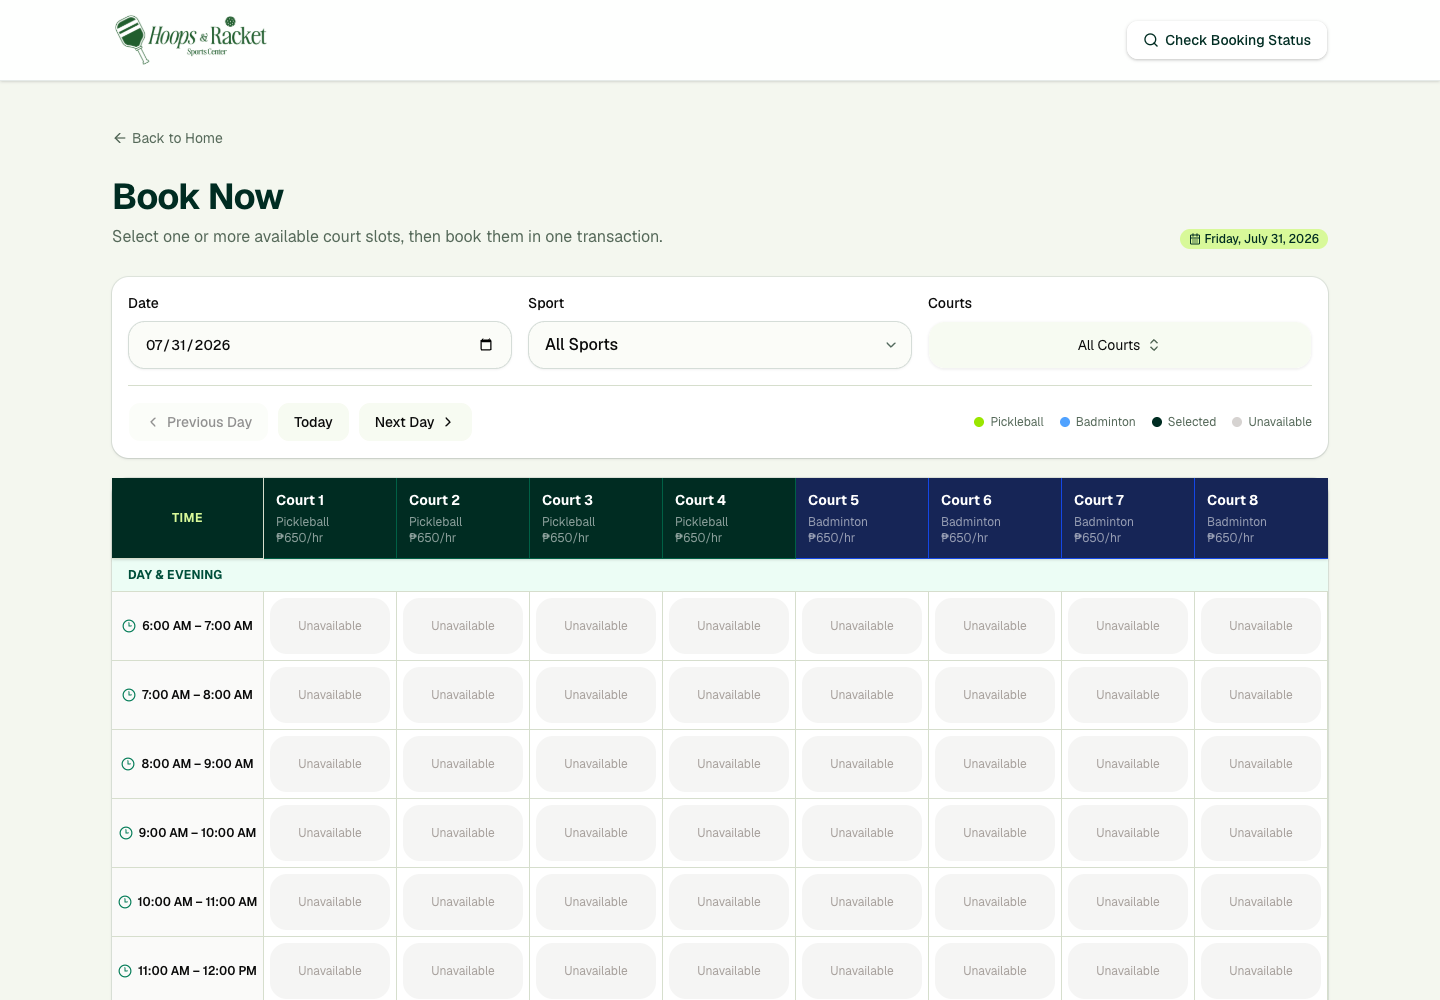
Task: Click the calendar icon in the date badge
Action: coord(1194,239)
